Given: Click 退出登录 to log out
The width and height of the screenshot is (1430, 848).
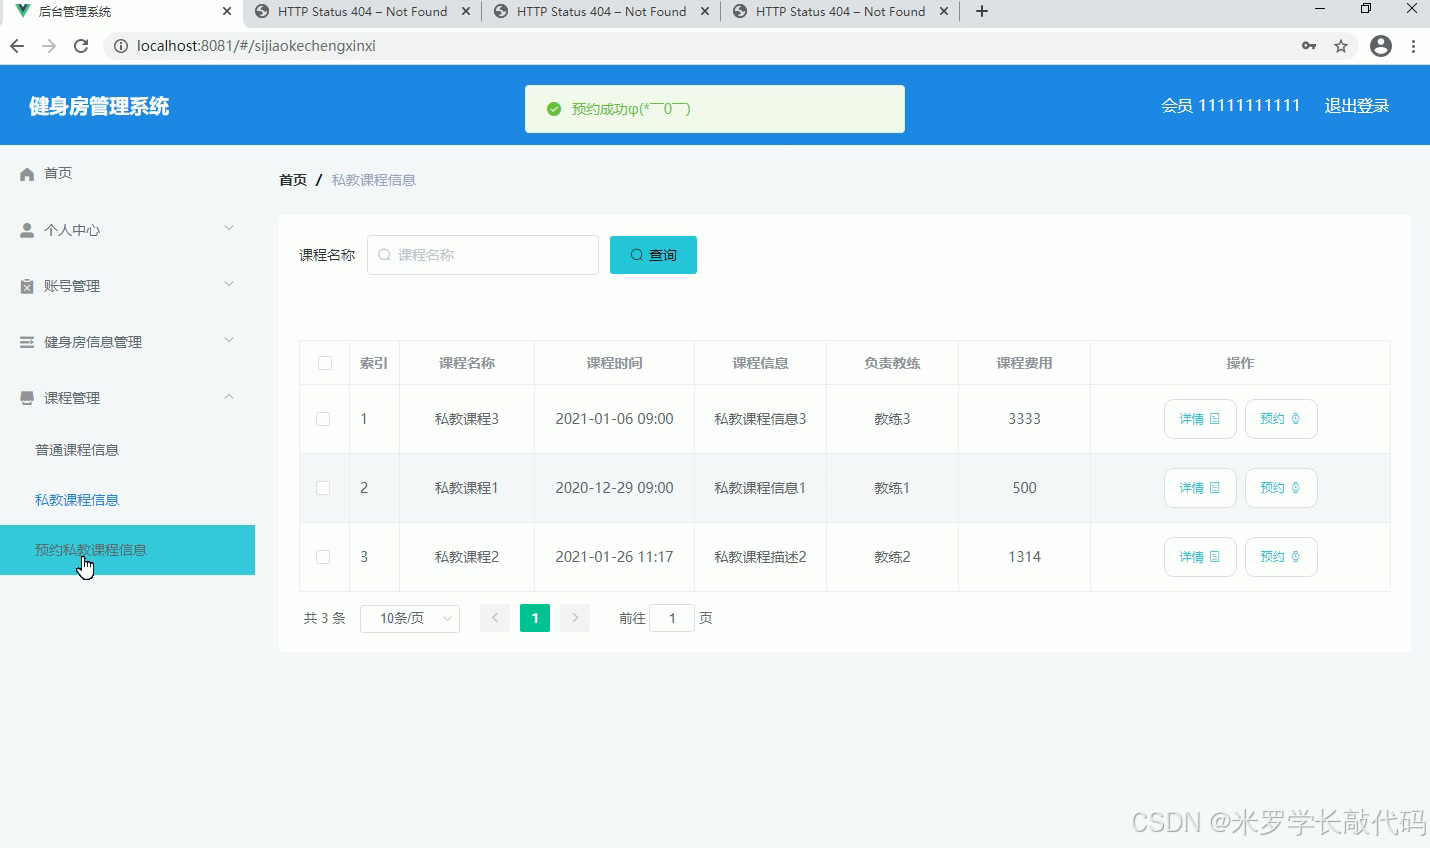Looking at the screenshot, I should pyautogui.click(x=1357, y=106).
